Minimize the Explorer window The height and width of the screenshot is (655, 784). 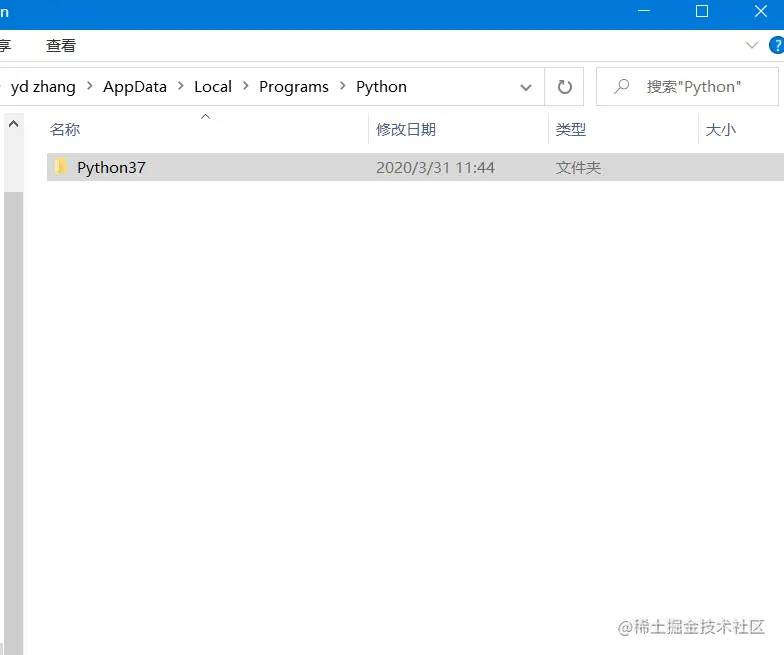coord(644,11)
